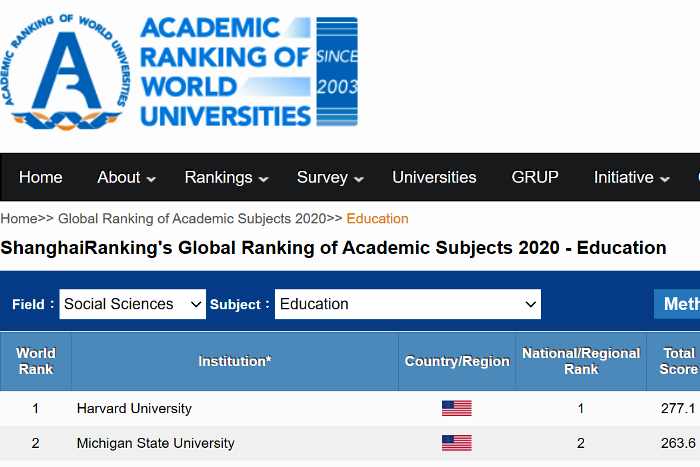
Task: Open the Home menu item
Action: pos(41,177)
